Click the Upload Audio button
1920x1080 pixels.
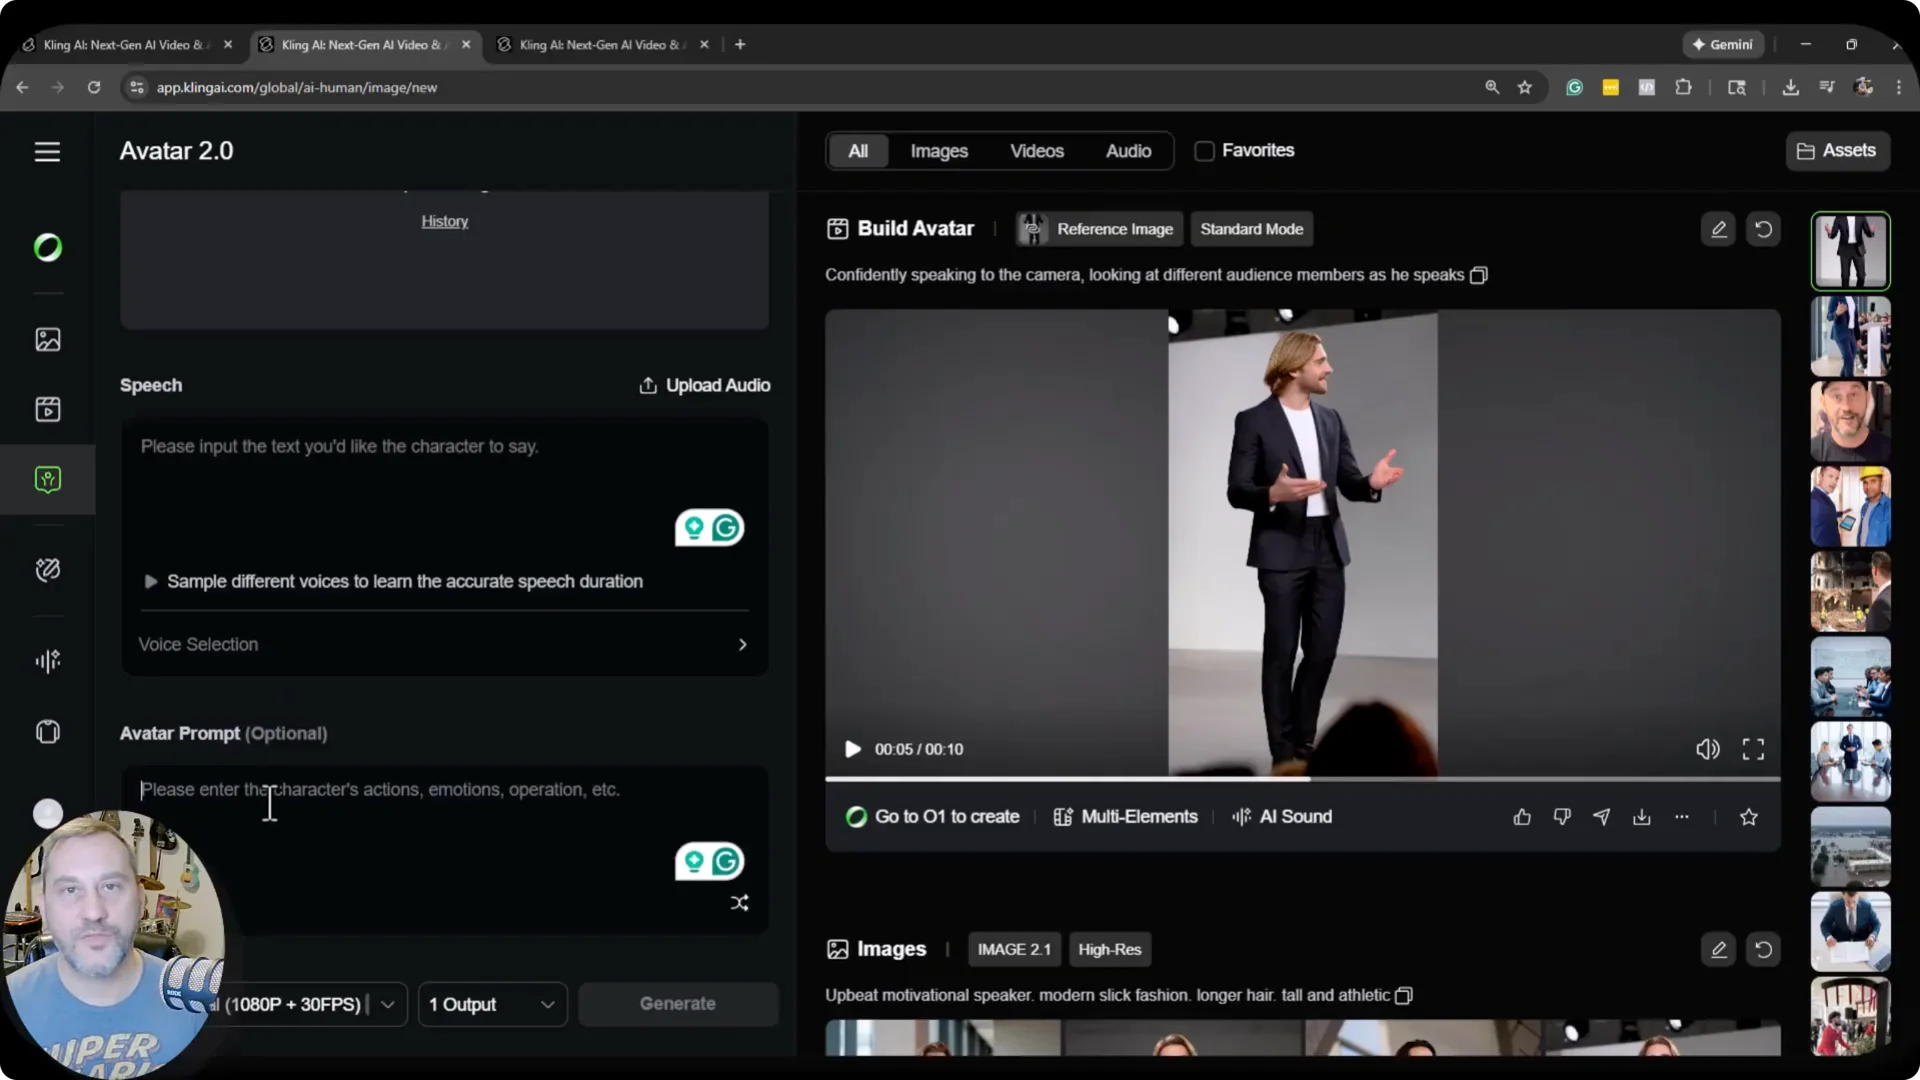[x=704, y=385]
